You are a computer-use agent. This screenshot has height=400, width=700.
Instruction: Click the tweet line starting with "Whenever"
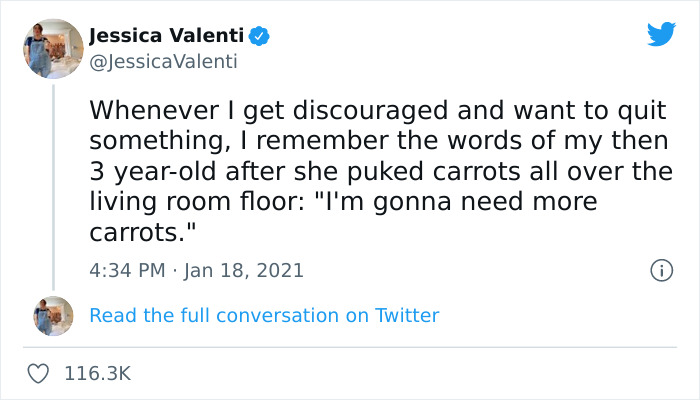[378, 109]
